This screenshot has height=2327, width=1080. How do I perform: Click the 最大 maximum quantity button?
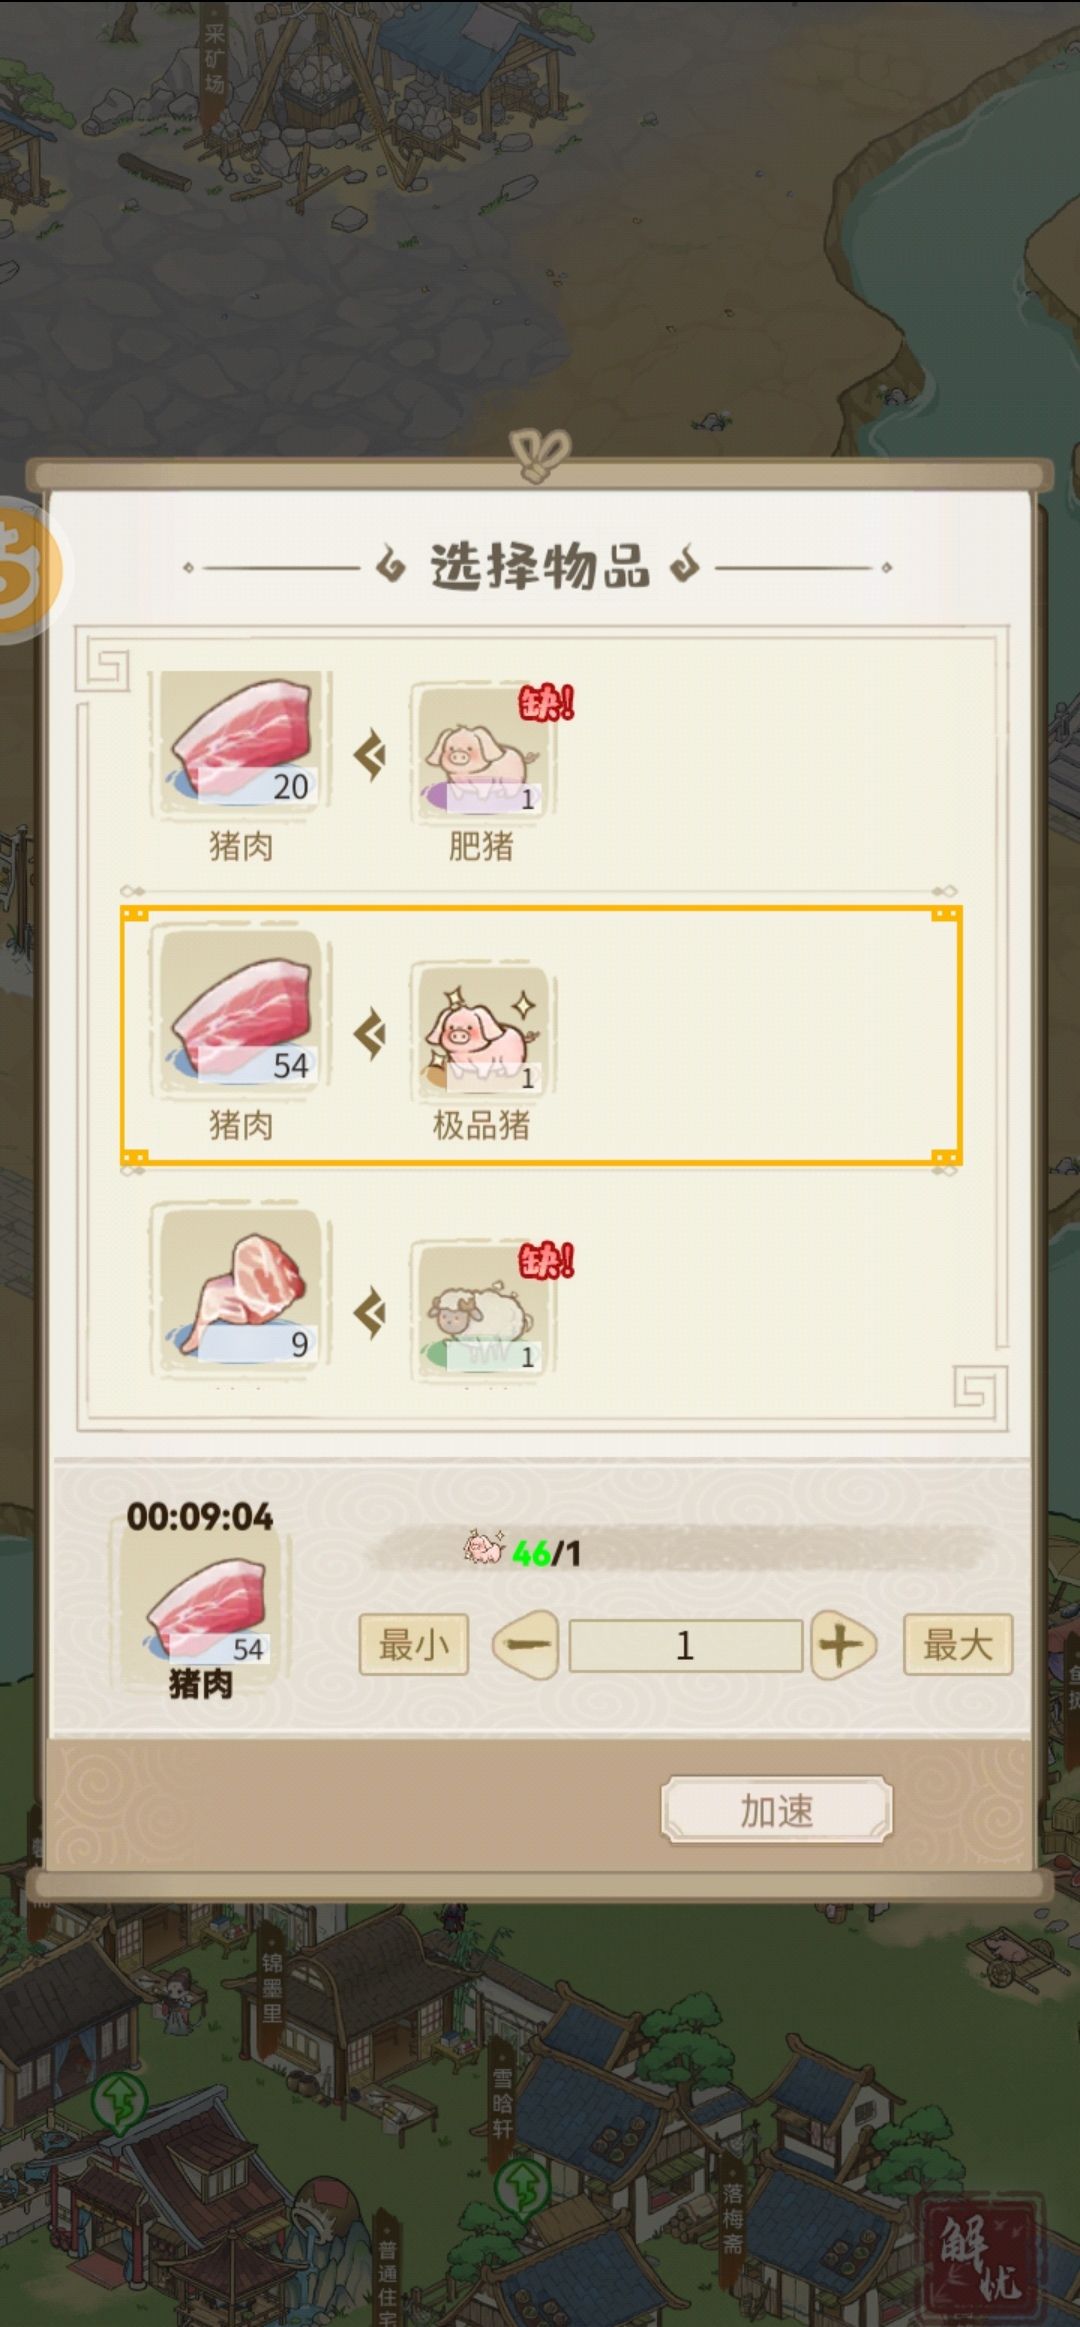point(958,1645)
